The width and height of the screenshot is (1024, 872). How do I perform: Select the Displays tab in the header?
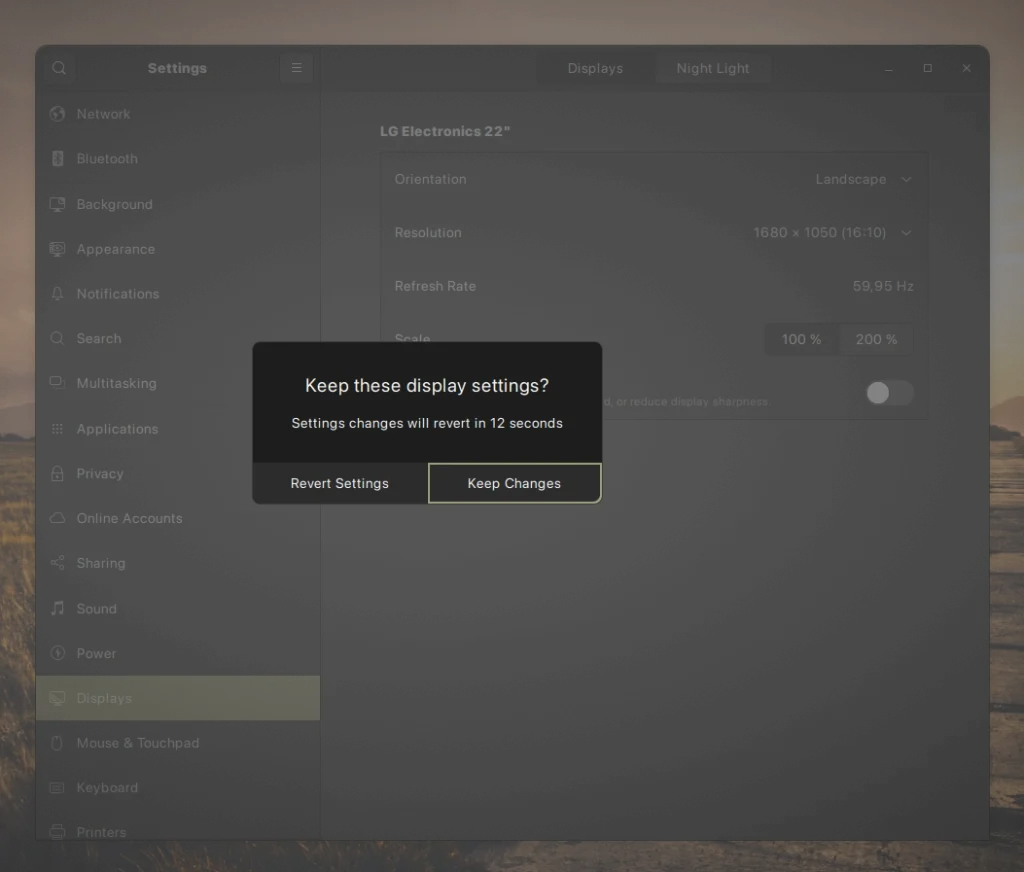pyautogui.click(x=594, y=68)
